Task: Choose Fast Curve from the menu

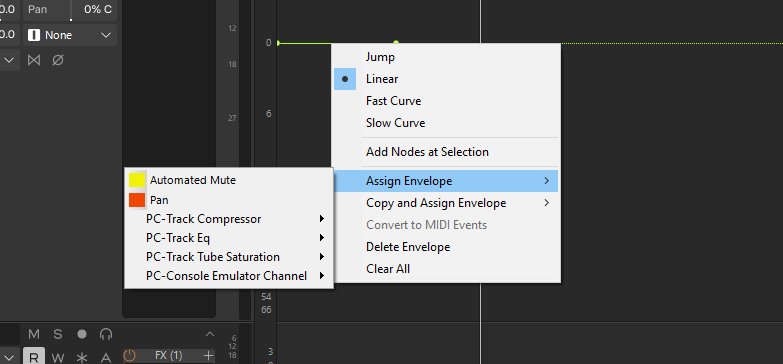Action: click(x=446, y=101)
